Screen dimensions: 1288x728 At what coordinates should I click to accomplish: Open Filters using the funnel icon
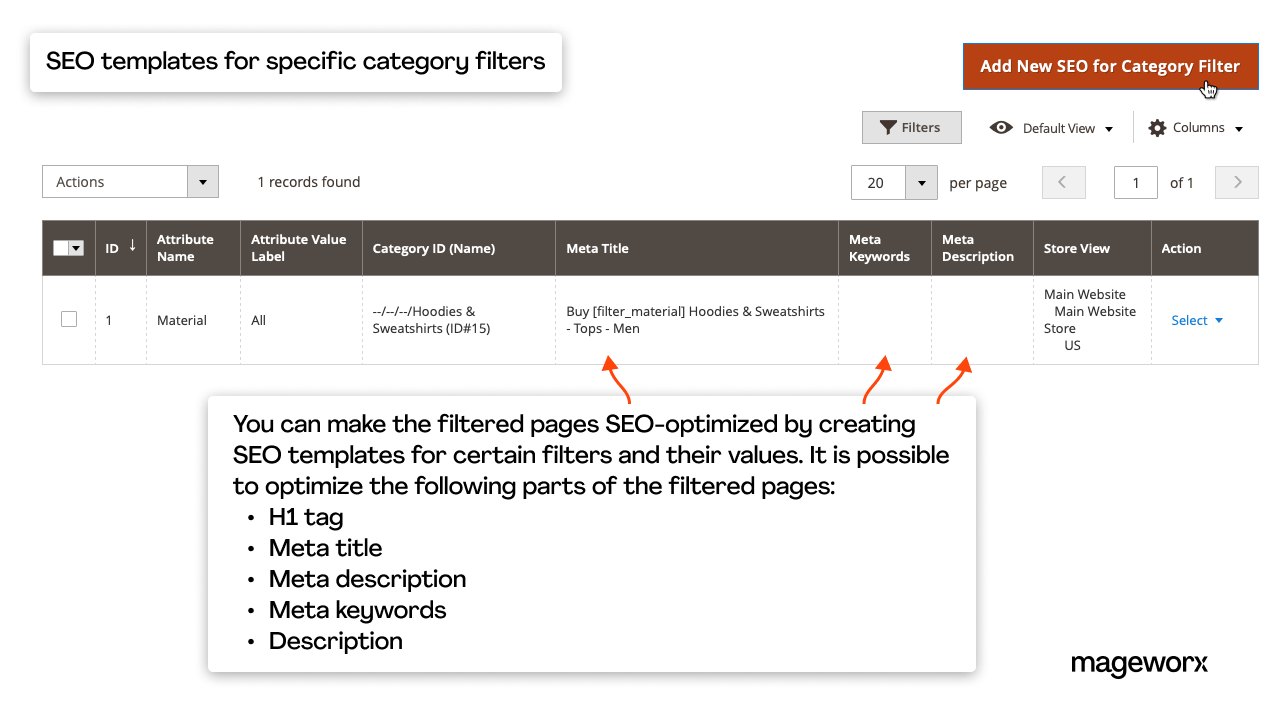886,127
